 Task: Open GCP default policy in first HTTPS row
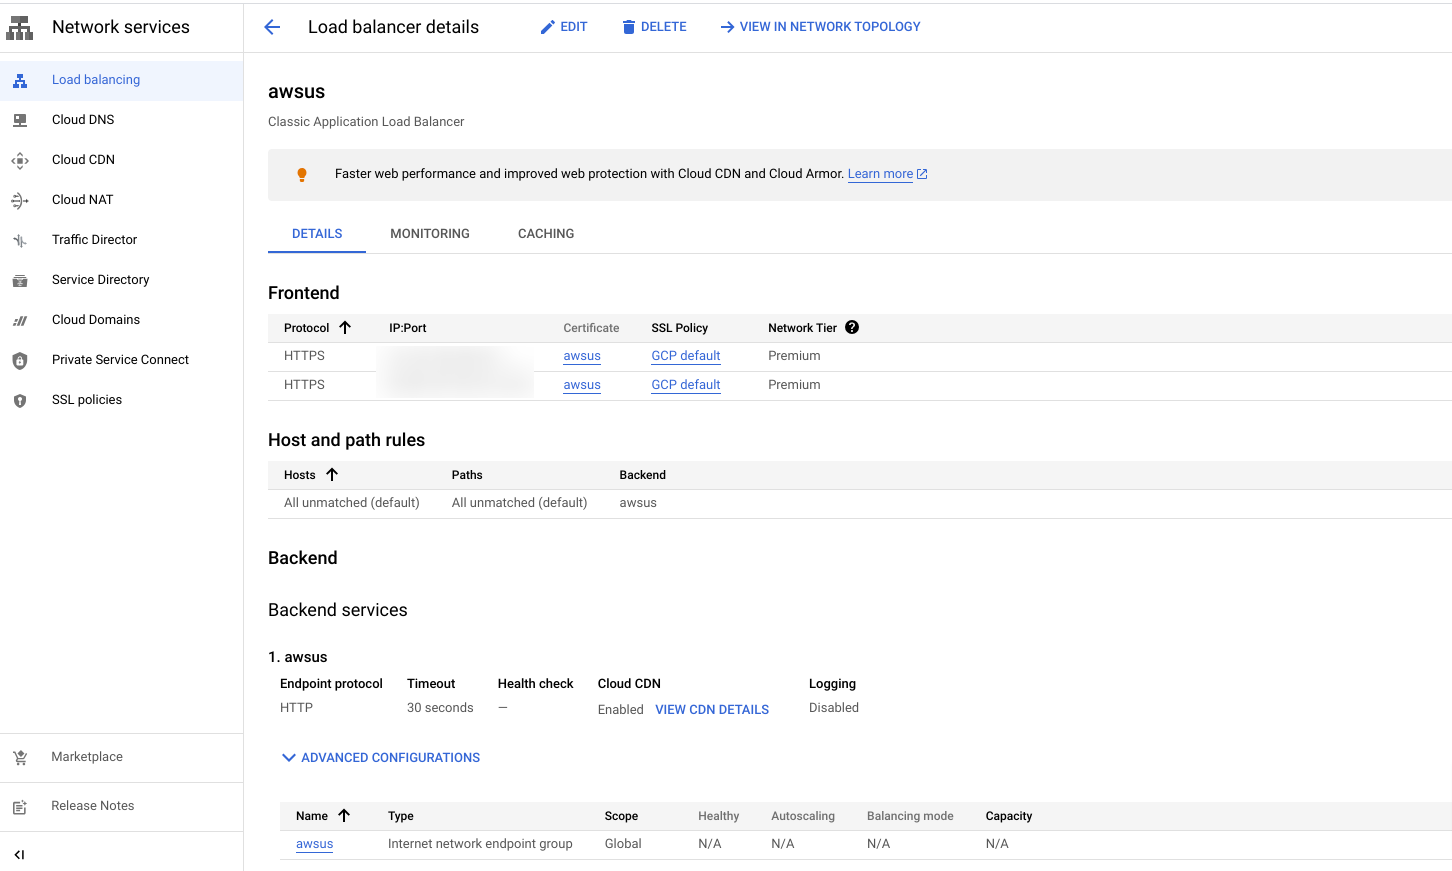click(686, 356)
